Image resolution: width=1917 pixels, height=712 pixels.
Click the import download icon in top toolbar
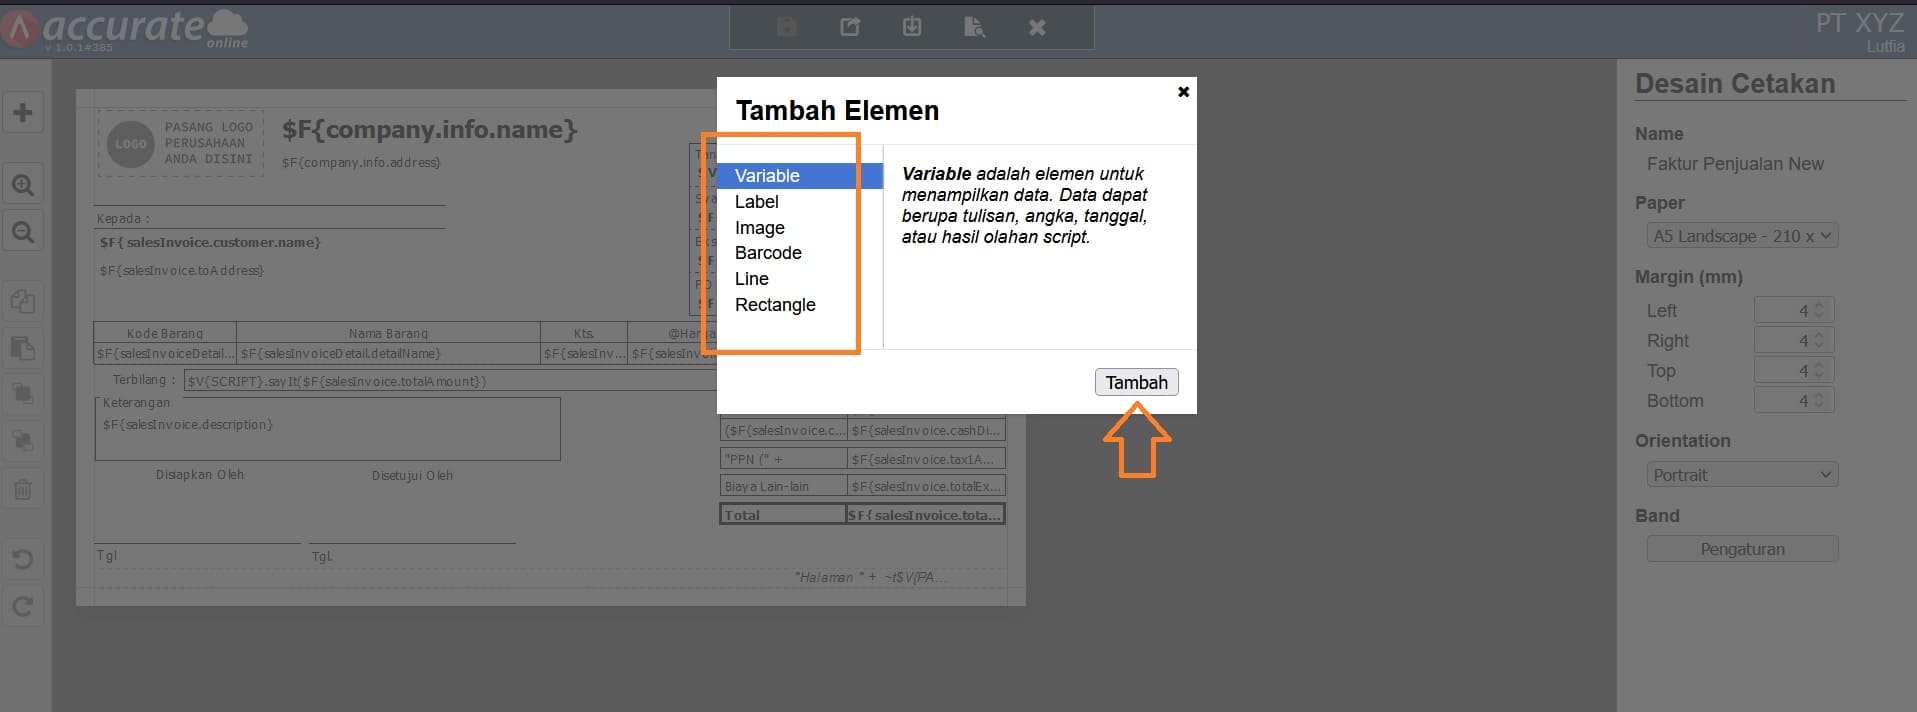point(912,27)
